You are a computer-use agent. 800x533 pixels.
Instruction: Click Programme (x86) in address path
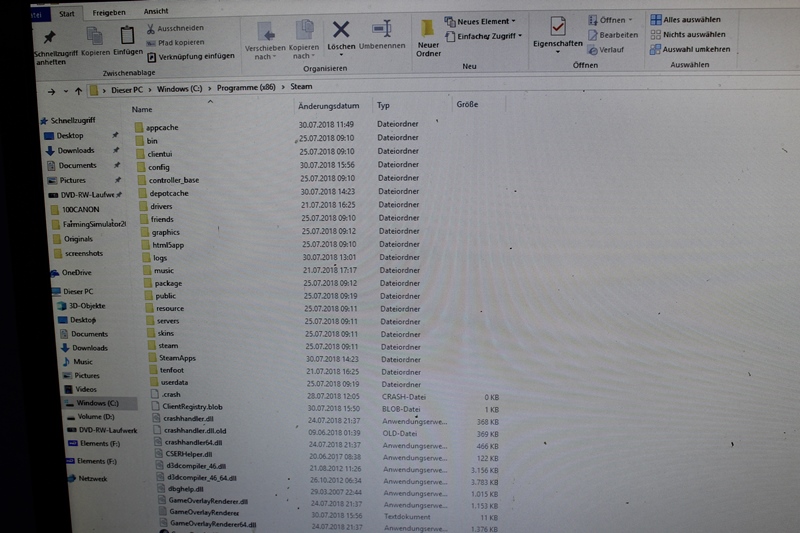pos(246,88)
